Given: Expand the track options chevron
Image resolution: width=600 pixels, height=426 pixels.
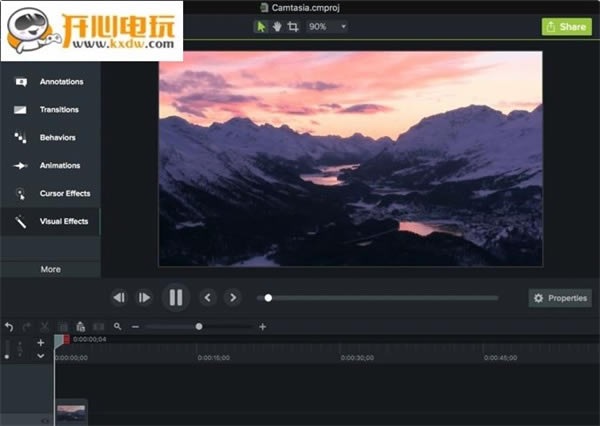Looking at the screenshot, I should (41, 356).
